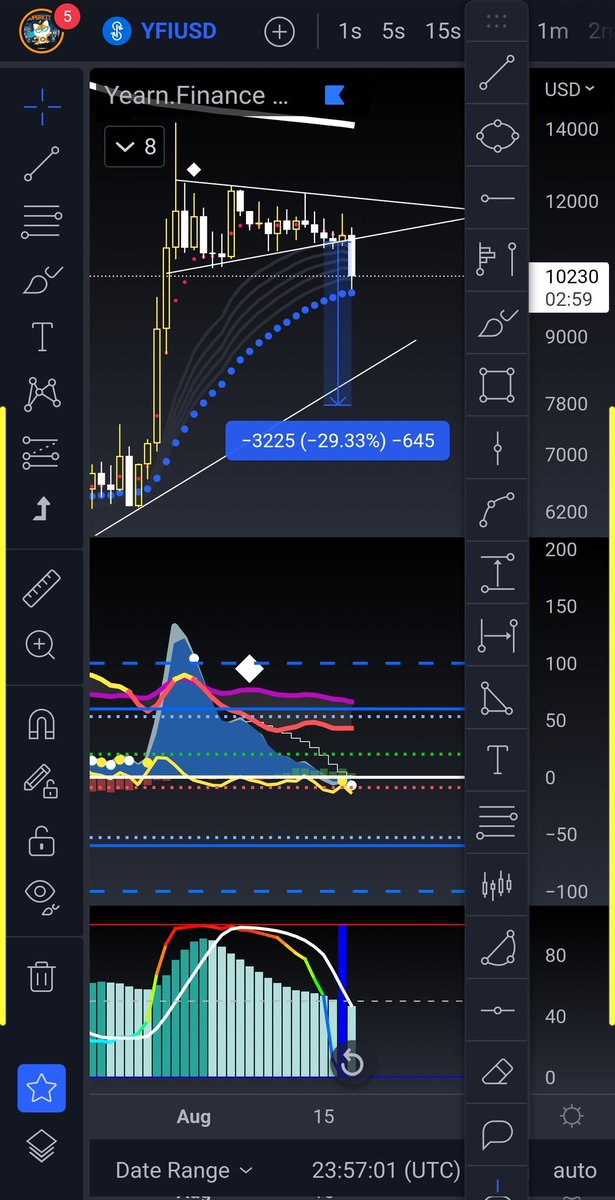Select the rectangle tool in floating toolbar
The width and height of the screenshot is (615, 1200).
(497, 385)
